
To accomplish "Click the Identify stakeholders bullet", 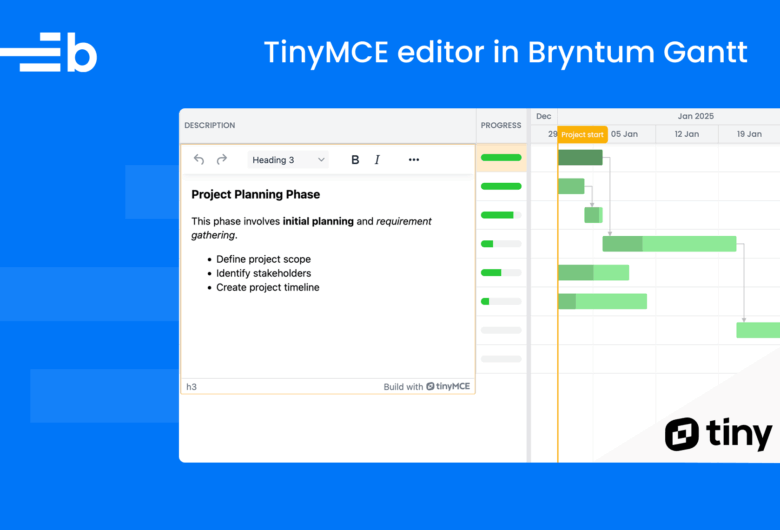I will 263,273.
